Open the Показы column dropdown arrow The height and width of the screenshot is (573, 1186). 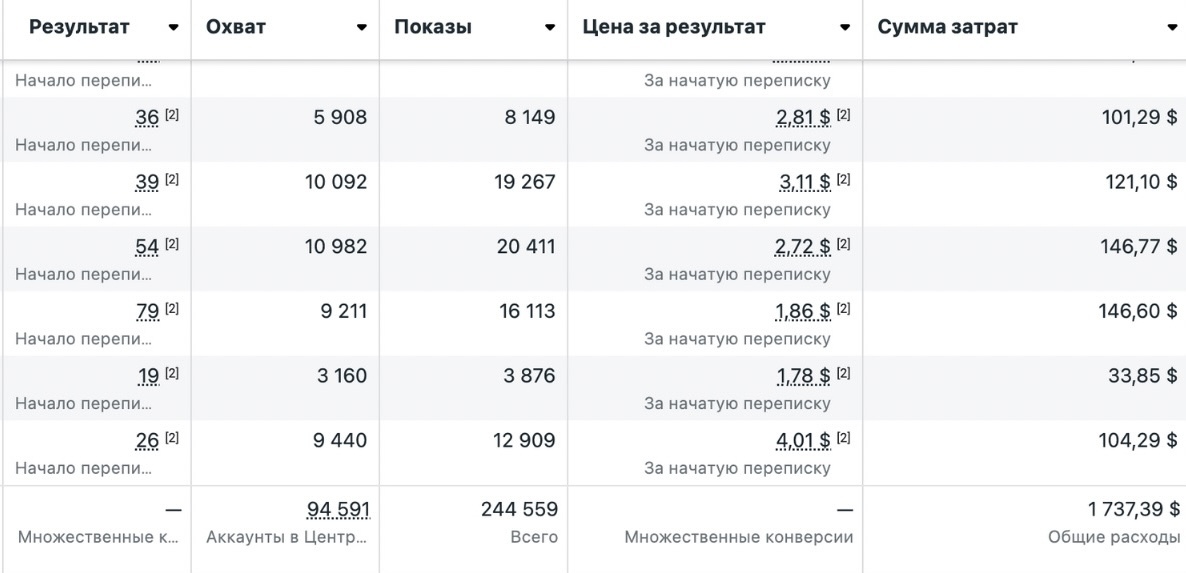coord(550,28)
